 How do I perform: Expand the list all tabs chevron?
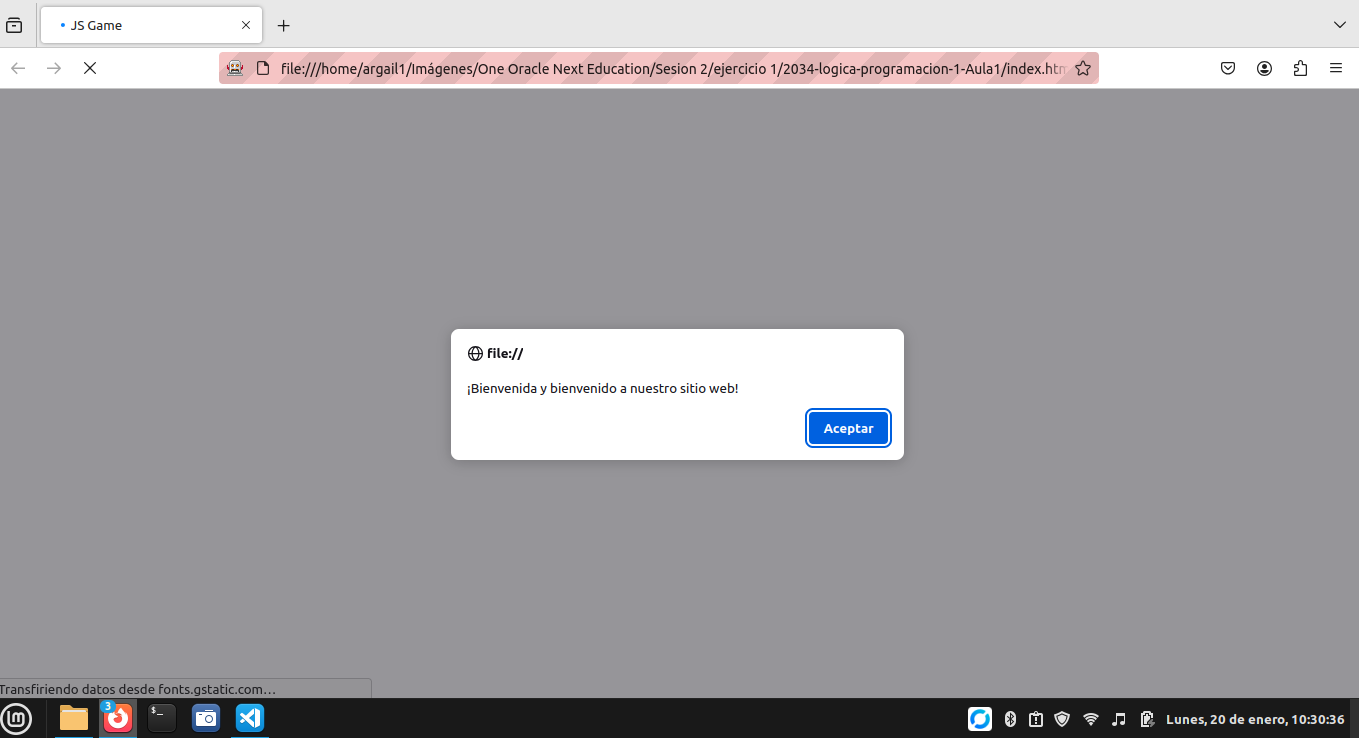[x=1340, y=25]
